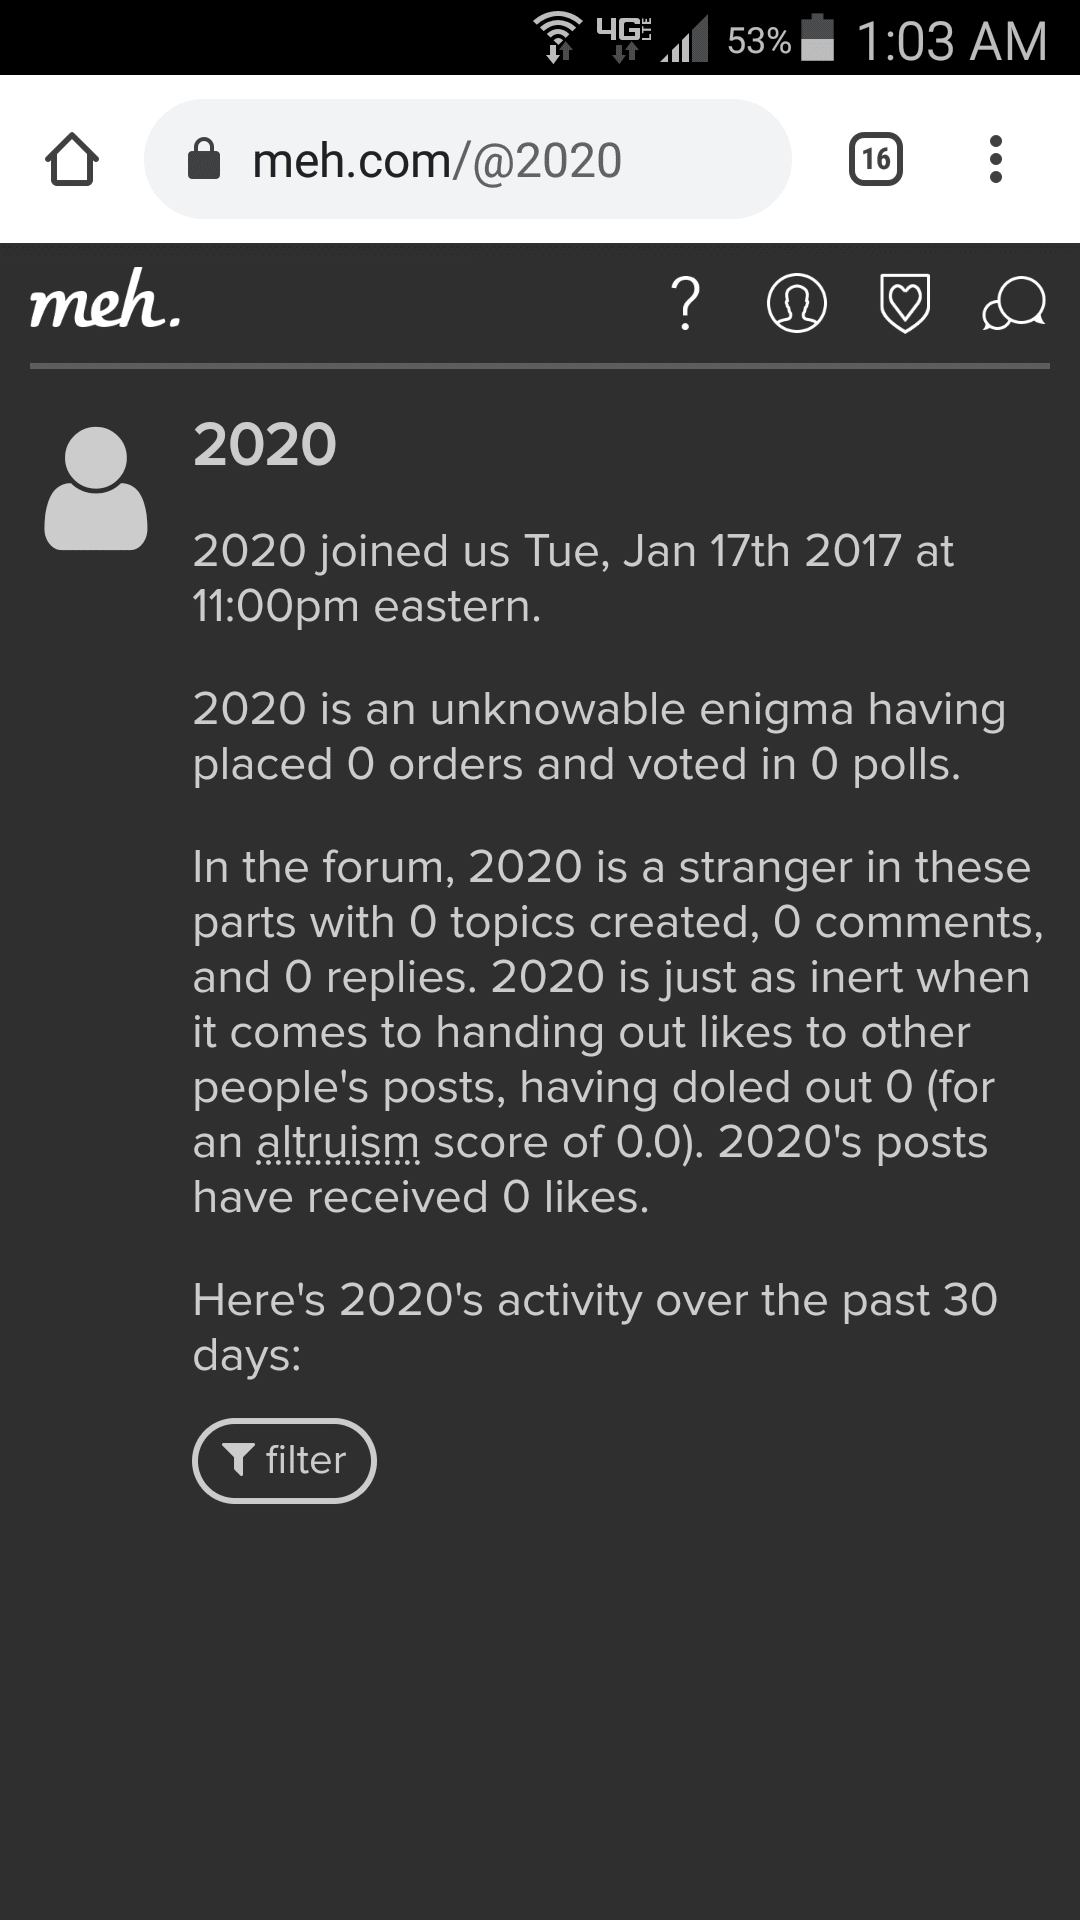Tap the battery icon in status bar

click(818, 39)
